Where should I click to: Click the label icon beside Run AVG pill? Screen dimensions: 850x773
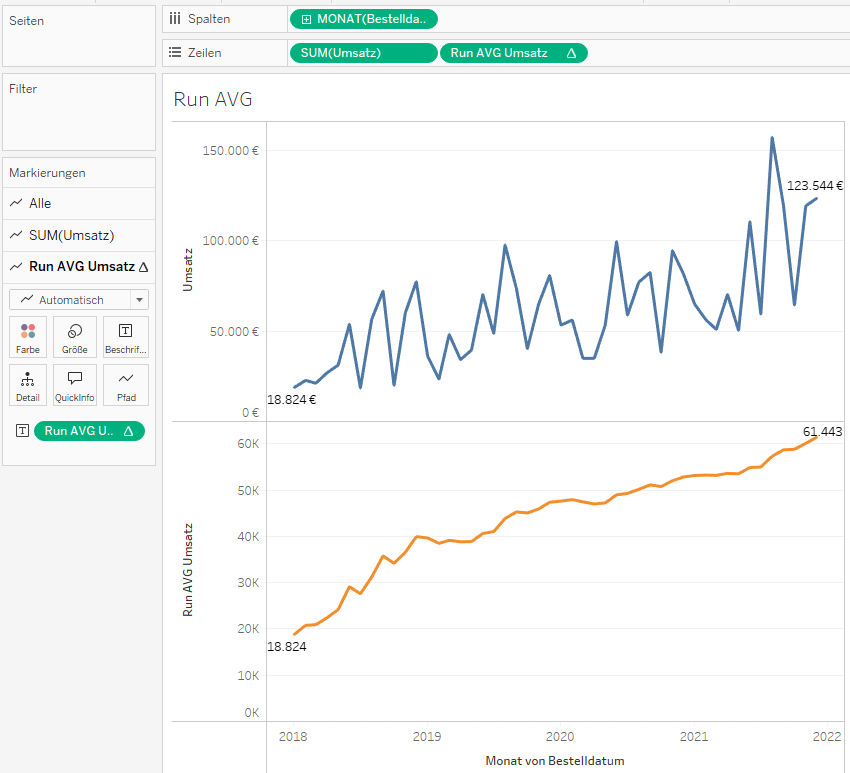22,431
